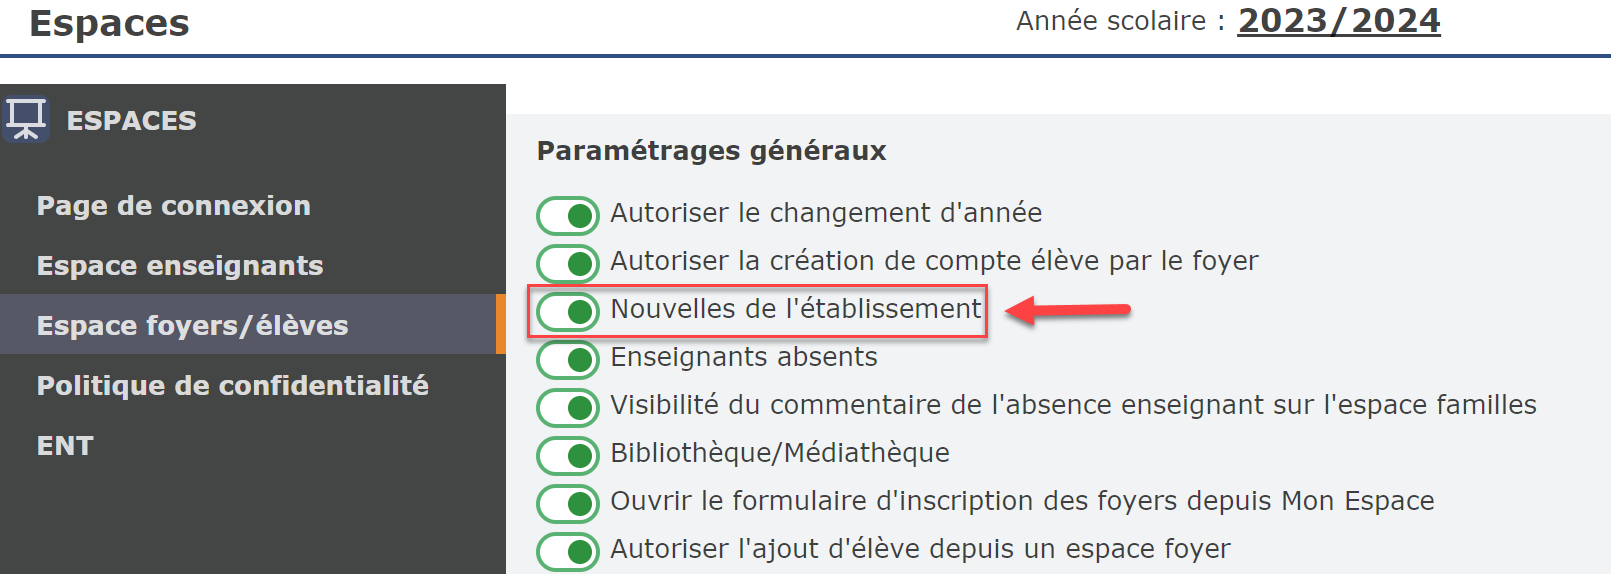The image size is (1611, 574).
Task: Toggle Autoriser le changement d'année switch
Action: point(568,215)
